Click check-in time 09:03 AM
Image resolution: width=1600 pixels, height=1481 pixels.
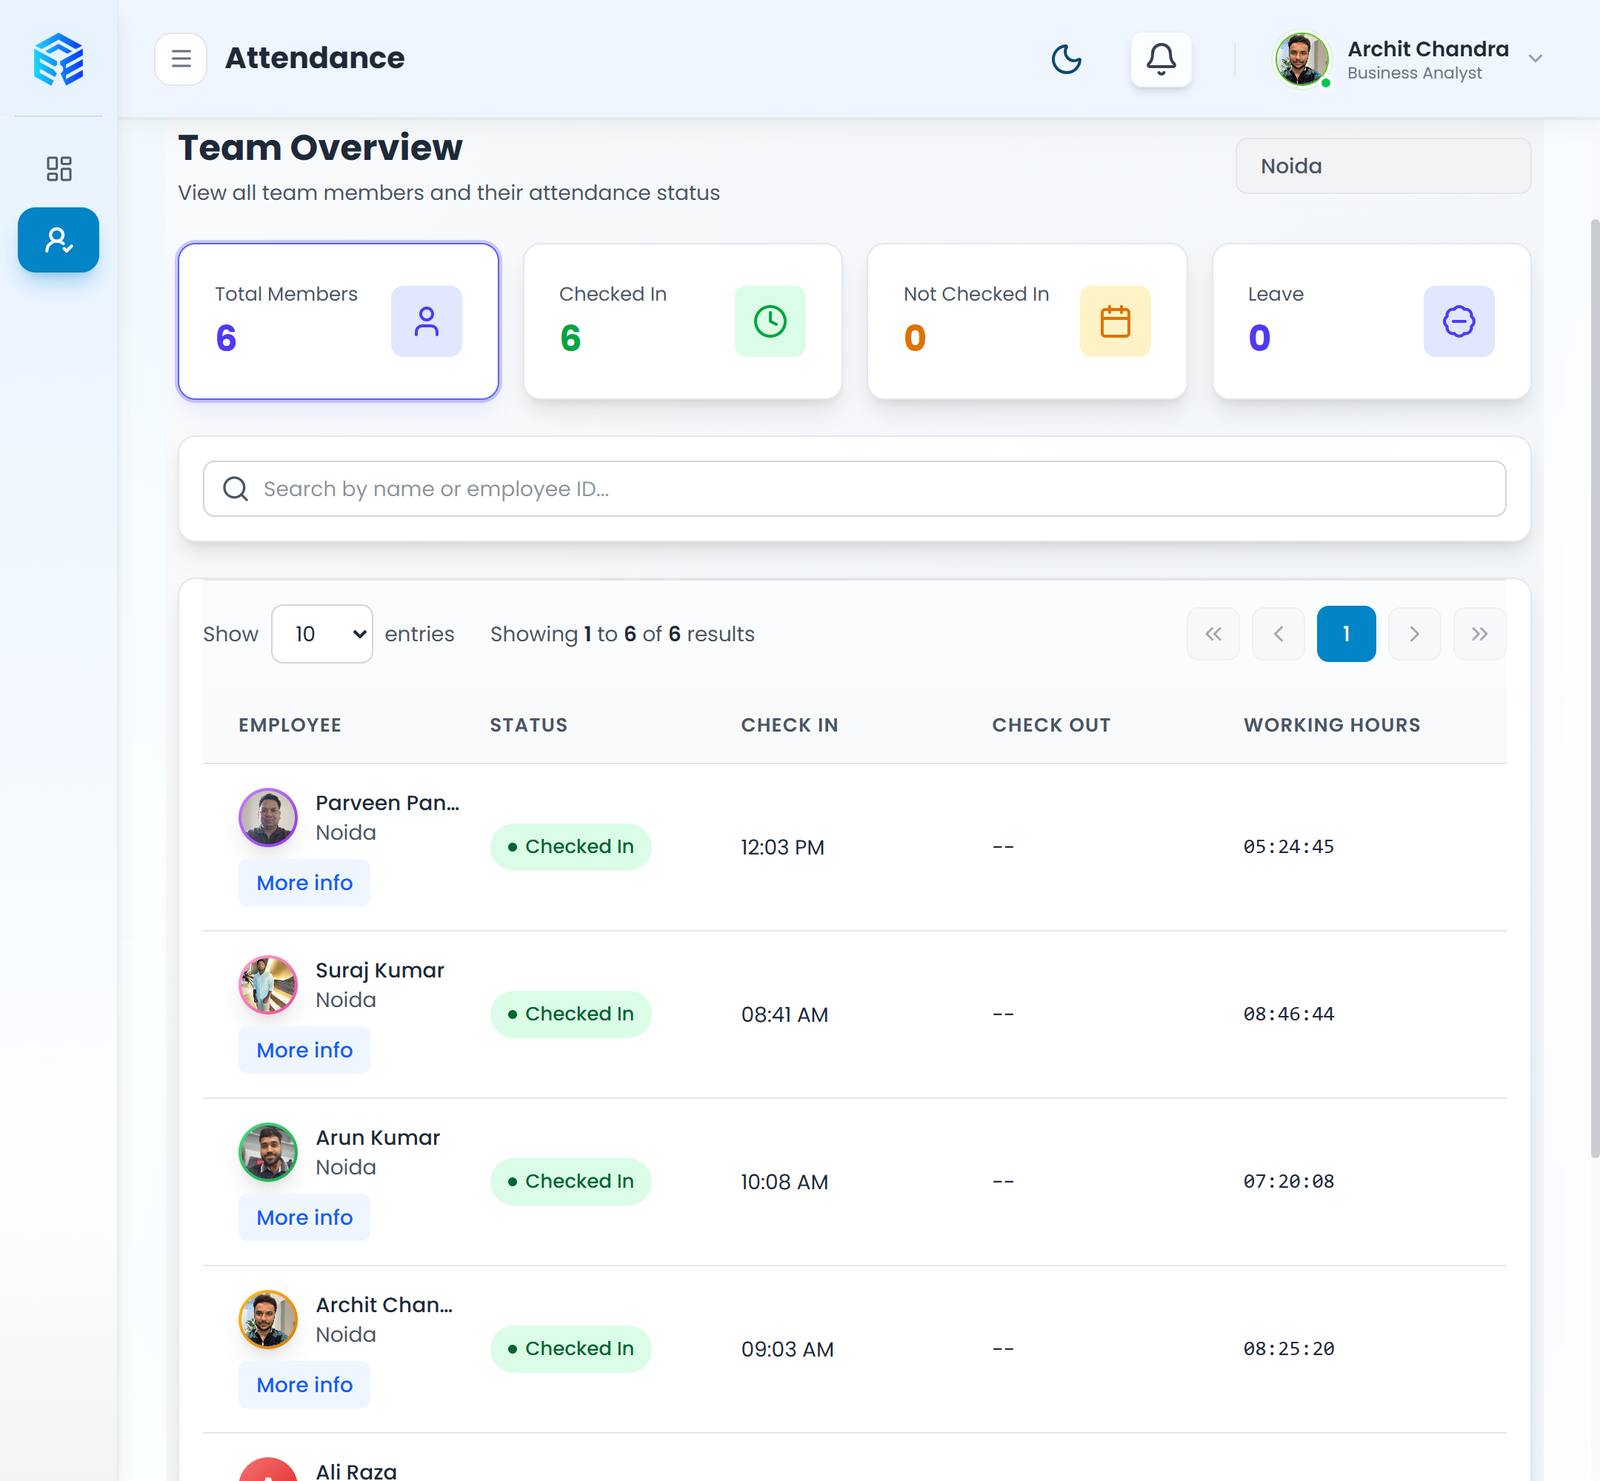(787, 1349)
